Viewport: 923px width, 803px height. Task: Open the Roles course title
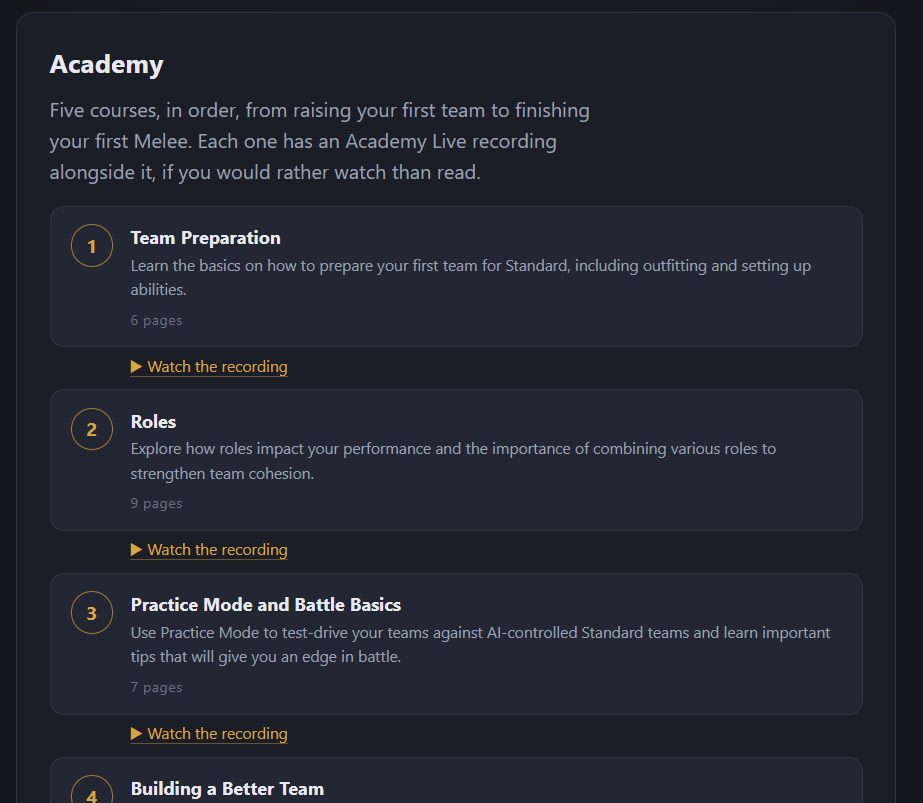[153, 422]
